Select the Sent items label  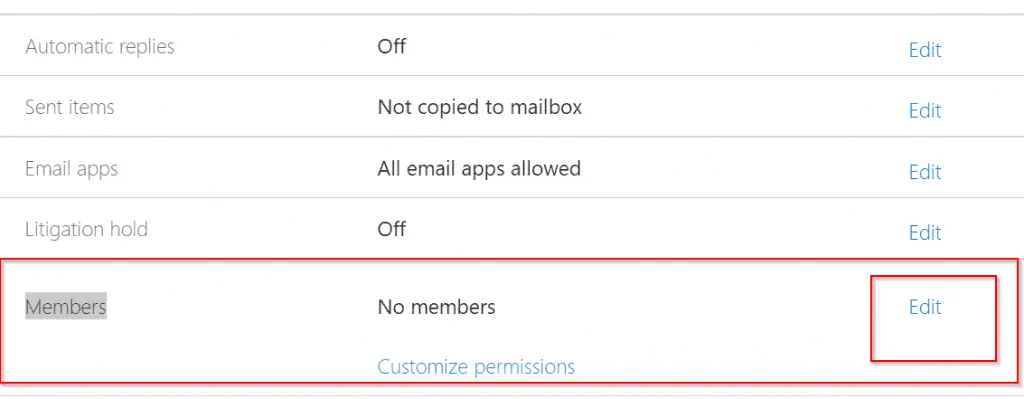click(70, 107)
